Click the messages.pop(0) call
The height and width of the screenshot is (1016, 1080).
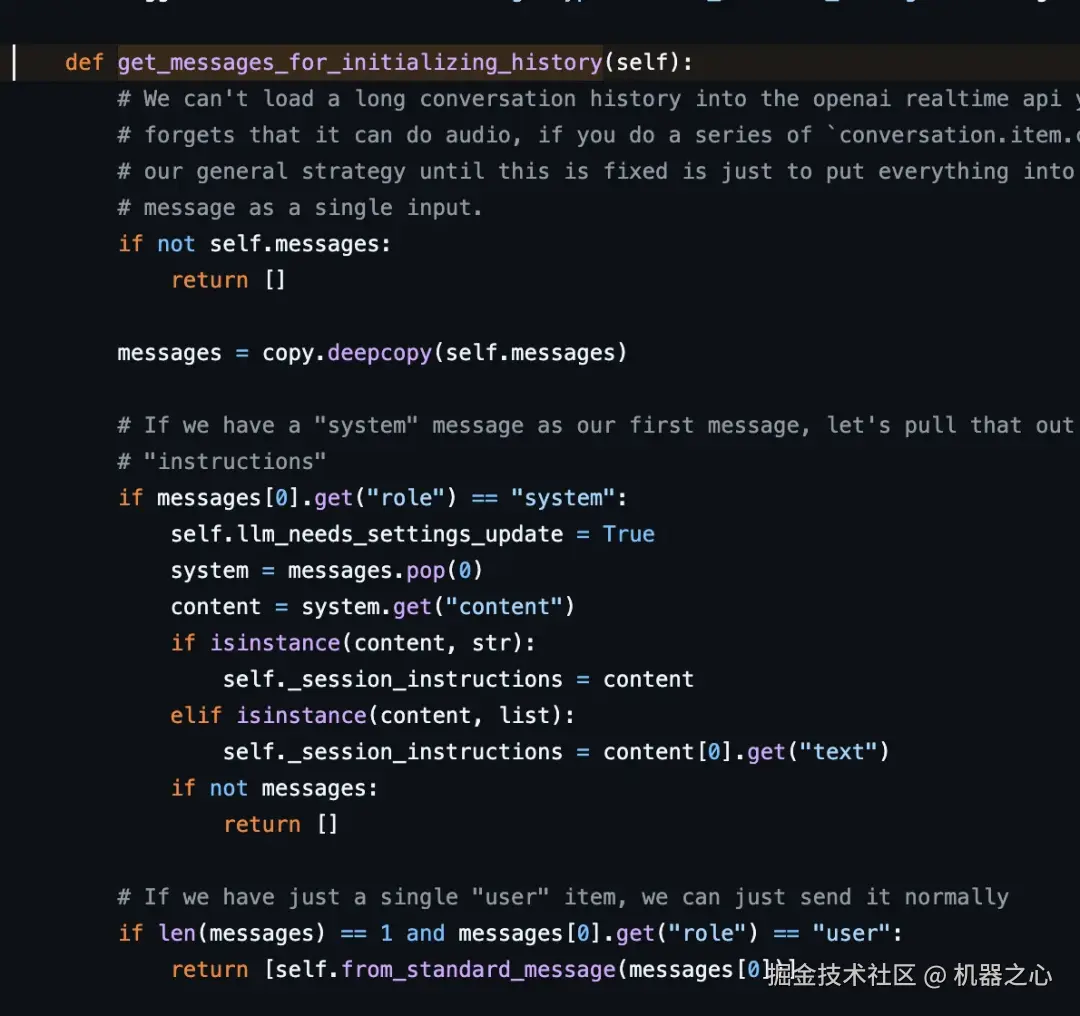[x=385, y=570]
